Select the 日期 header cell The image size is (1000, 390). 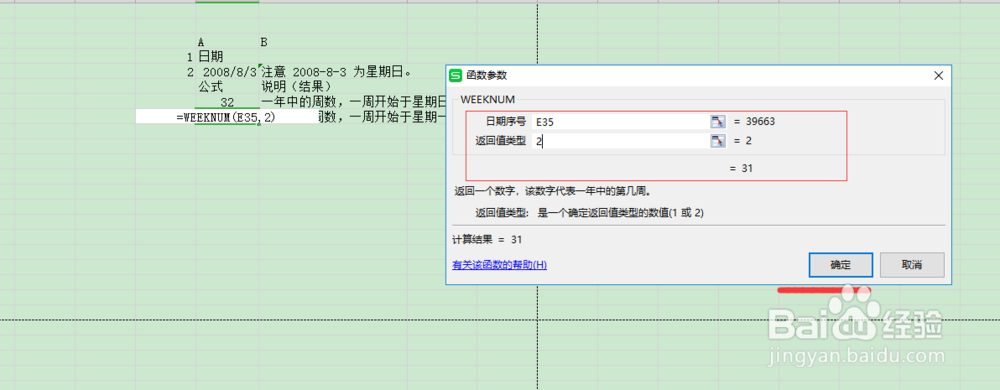coord(210,57)
